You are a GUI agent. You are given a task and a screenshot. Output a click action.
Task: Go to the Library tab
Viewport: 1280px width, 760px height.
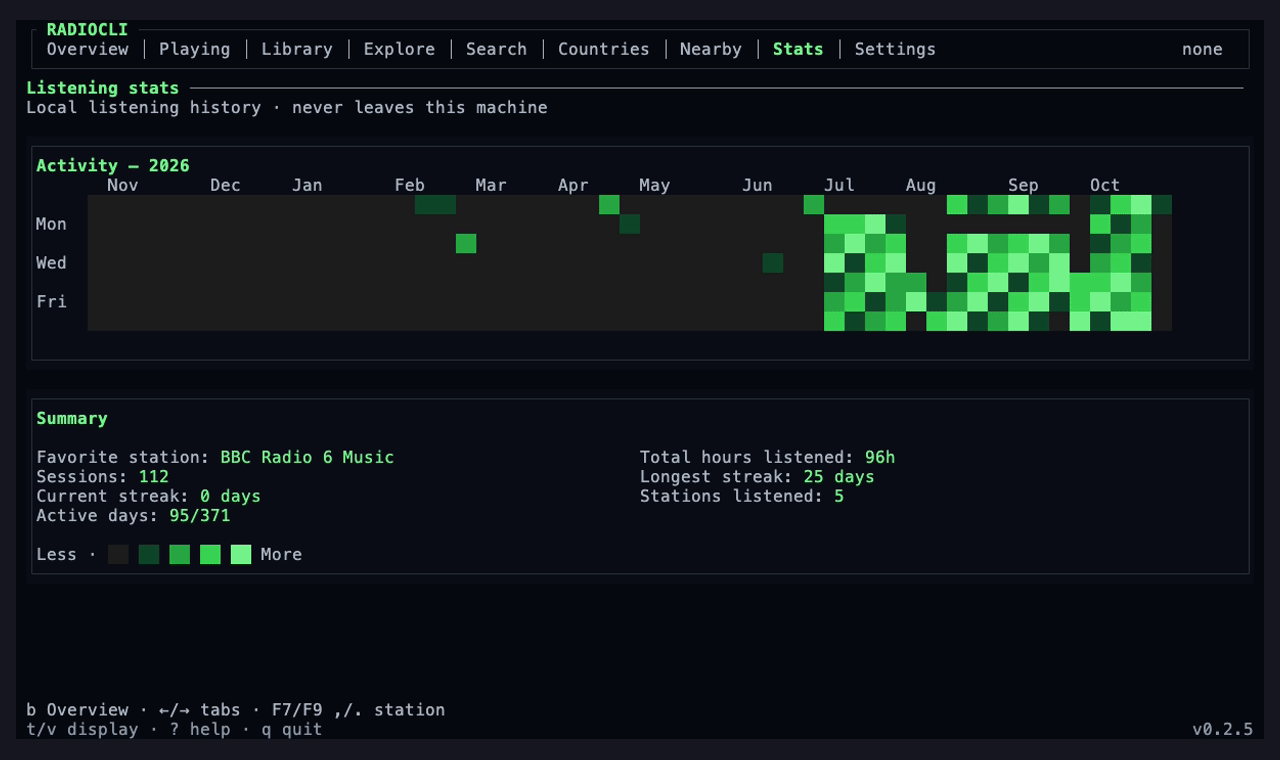pyautogui.click(x=297, y=49)
